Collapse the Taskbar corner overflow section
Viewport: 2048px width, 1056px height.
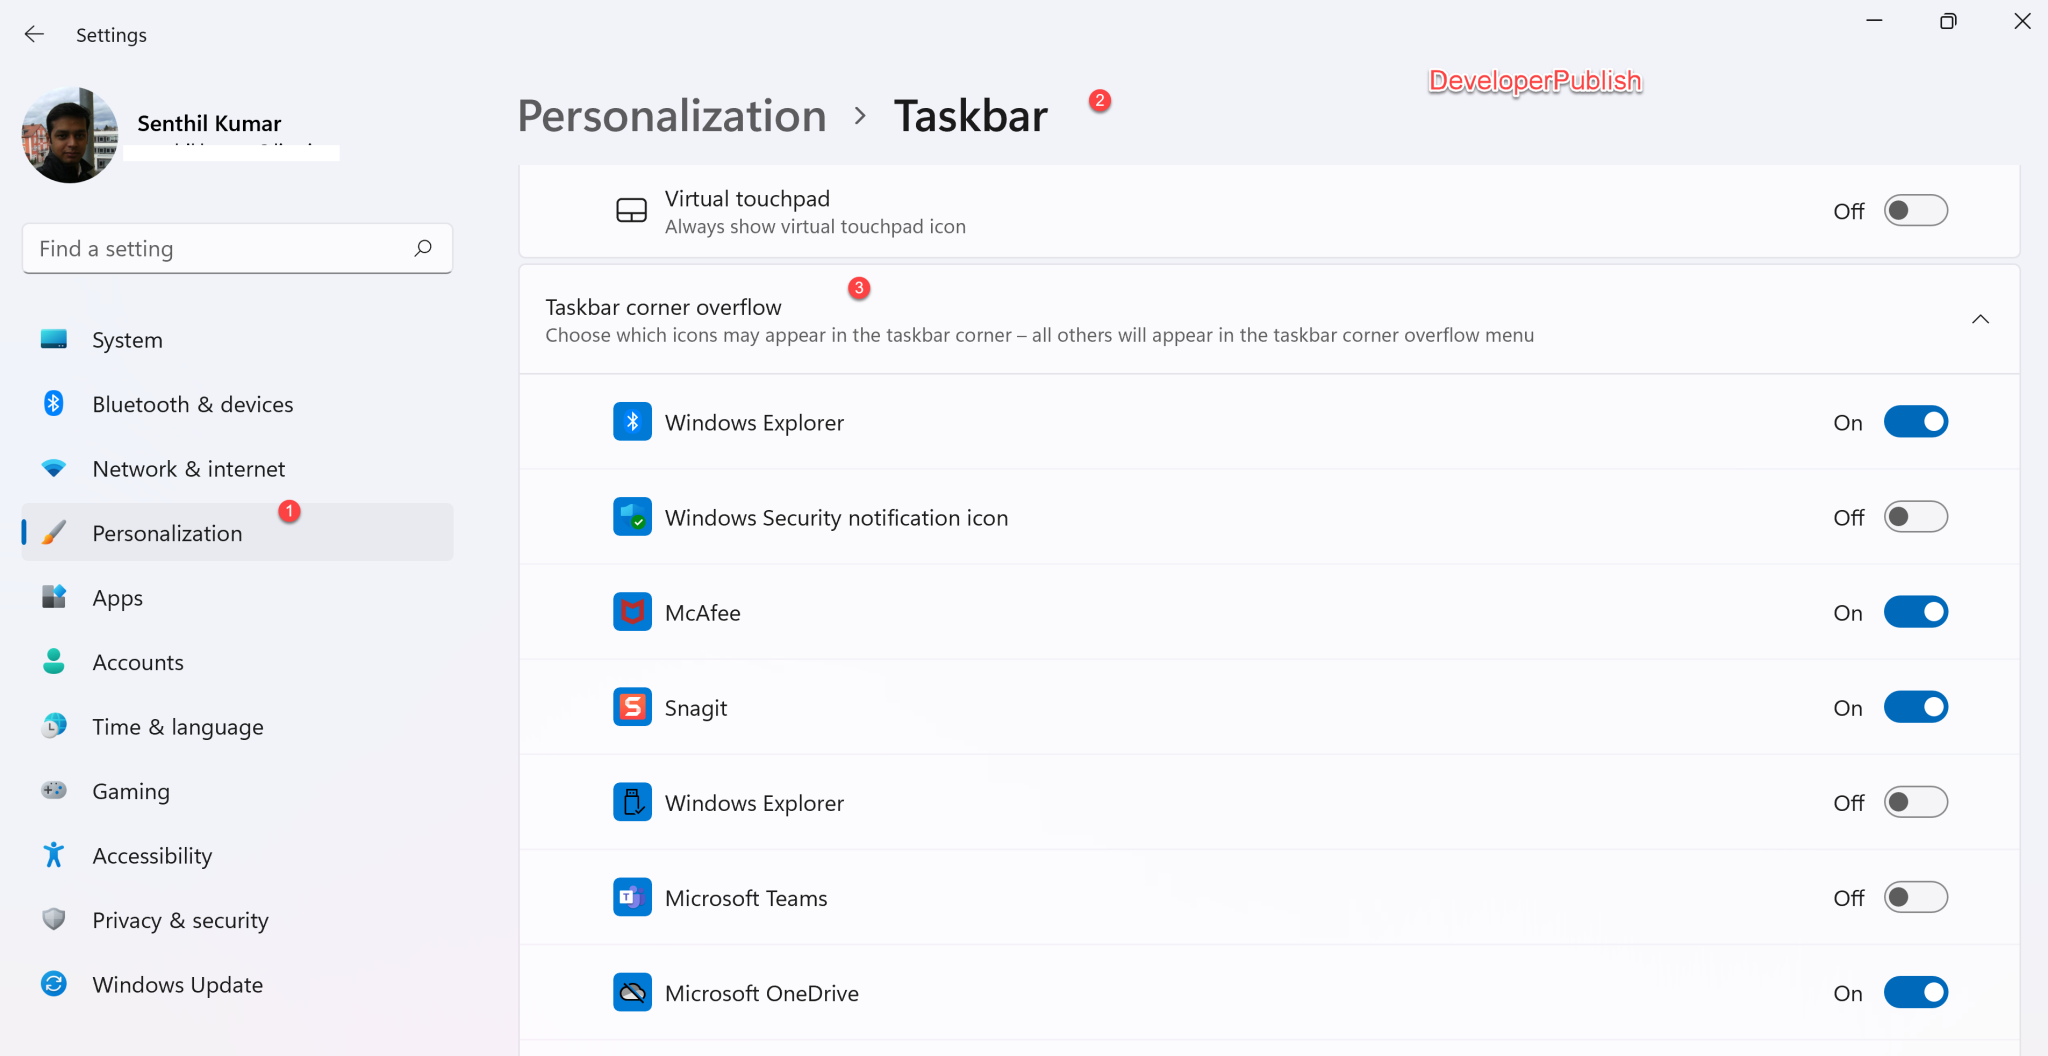[1981, 319]
